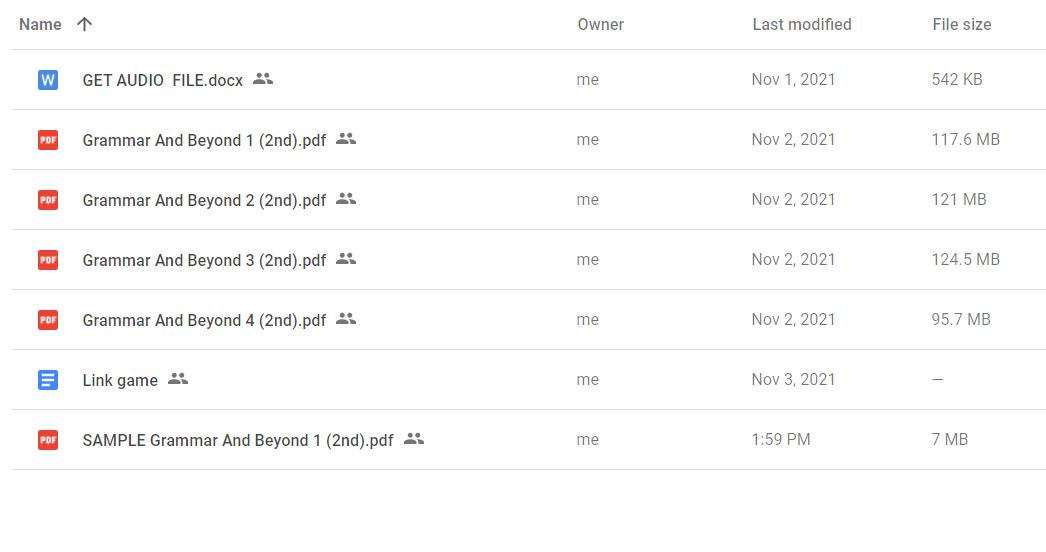Click the PDF icon for Grammar And Beyond 1

click(48, 140)
